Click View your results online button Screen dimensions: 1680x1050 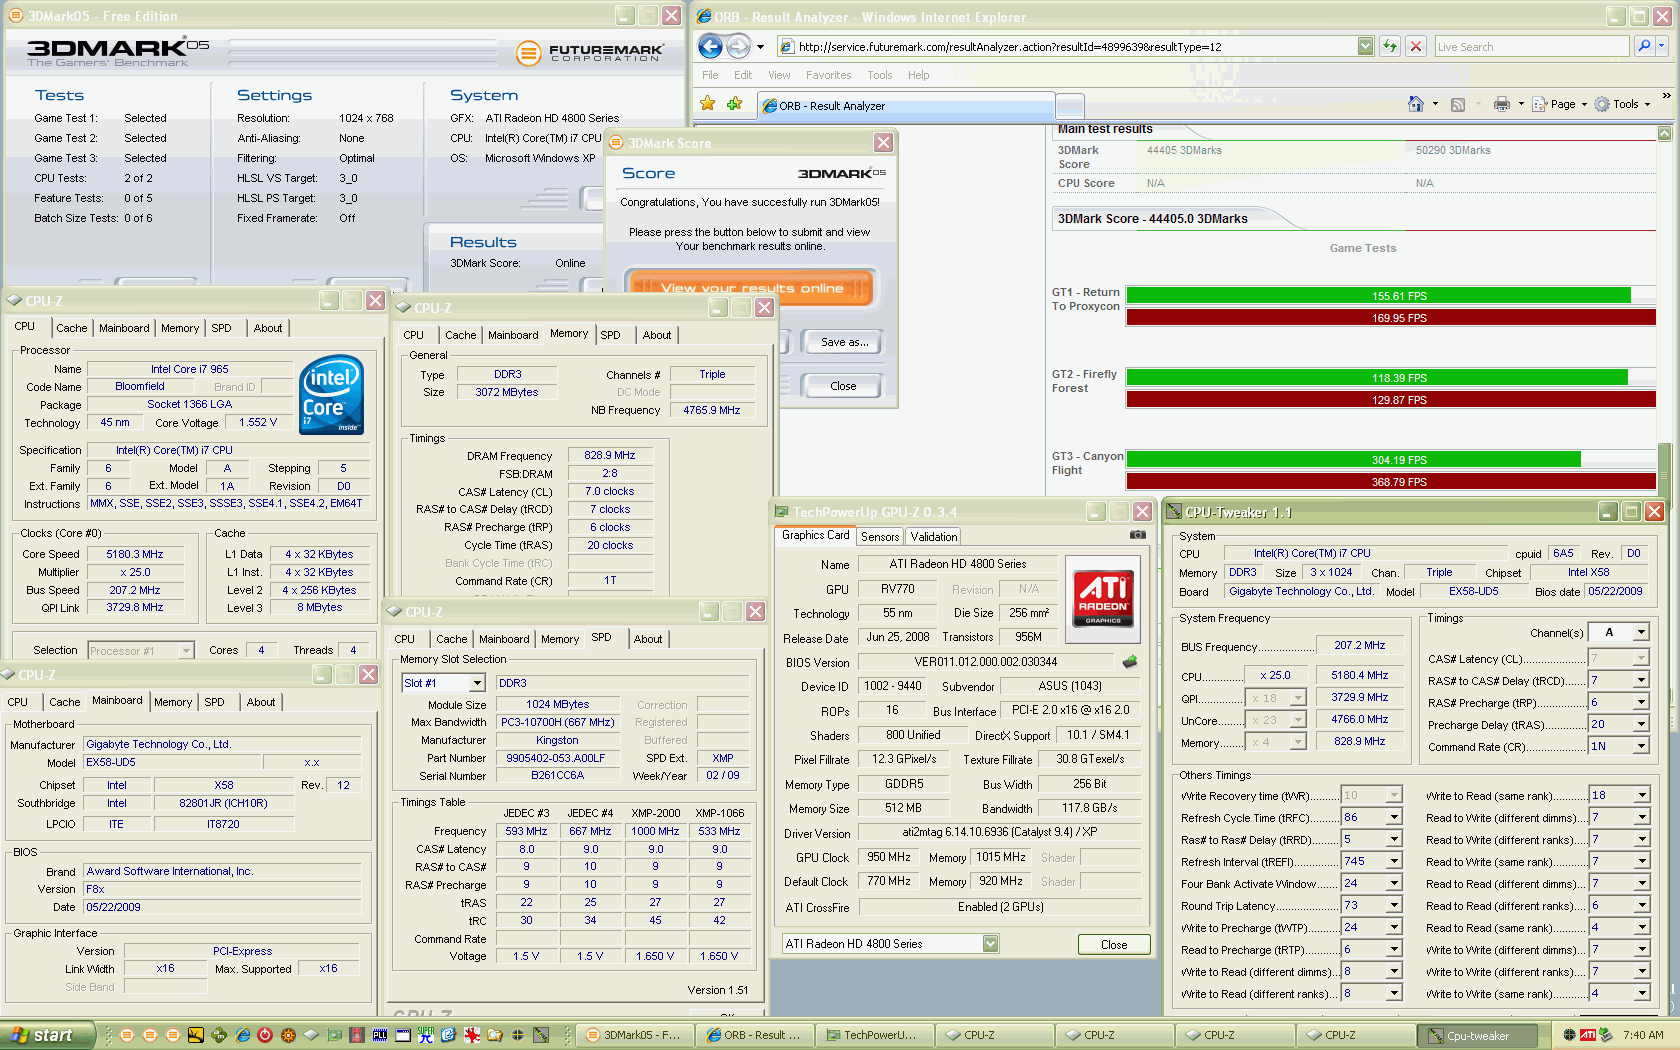pos(751,288)
